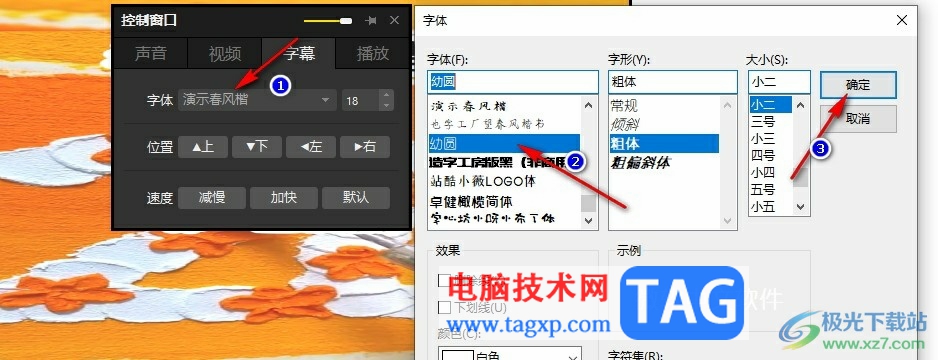Click the font list scrollbar thumb

click(589, 204)
